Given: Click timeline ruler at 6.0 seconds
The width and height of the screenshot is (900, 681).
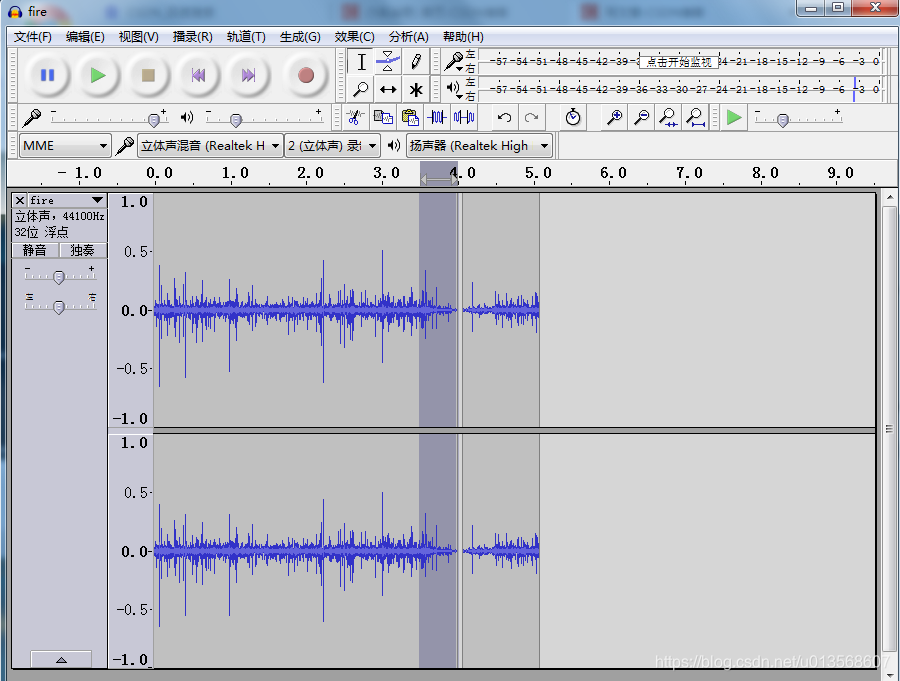Looking at the screenshot, I should click(613, 173).
